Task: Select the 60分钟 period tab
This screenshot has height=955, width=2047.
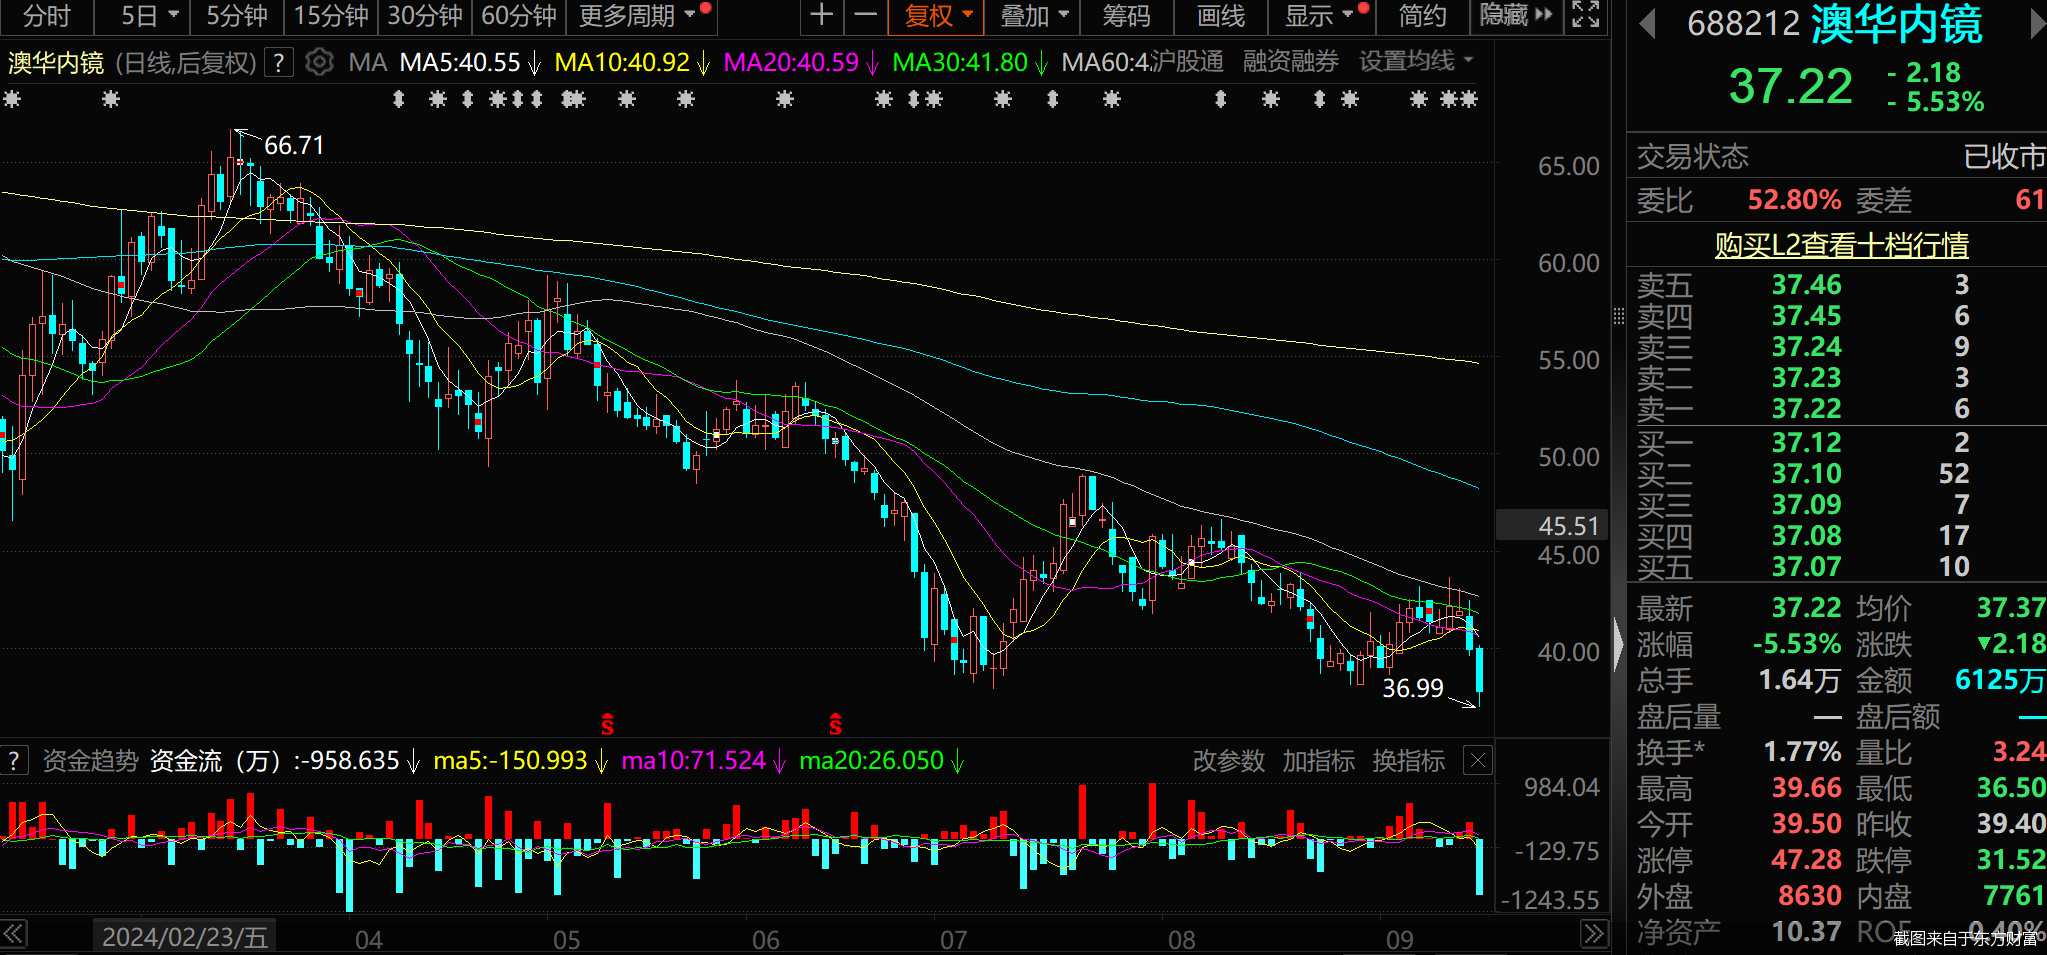Action: [518, 16]
